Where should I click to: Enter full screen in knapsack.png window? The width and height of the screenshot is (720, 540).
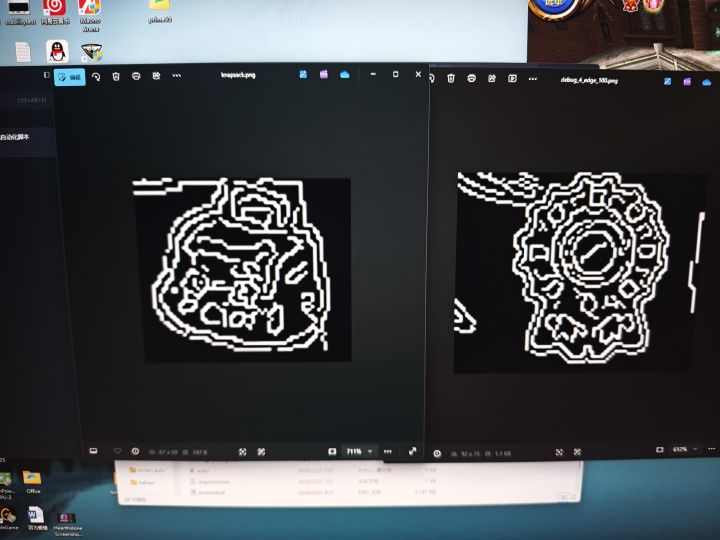[x=412, y=451]
